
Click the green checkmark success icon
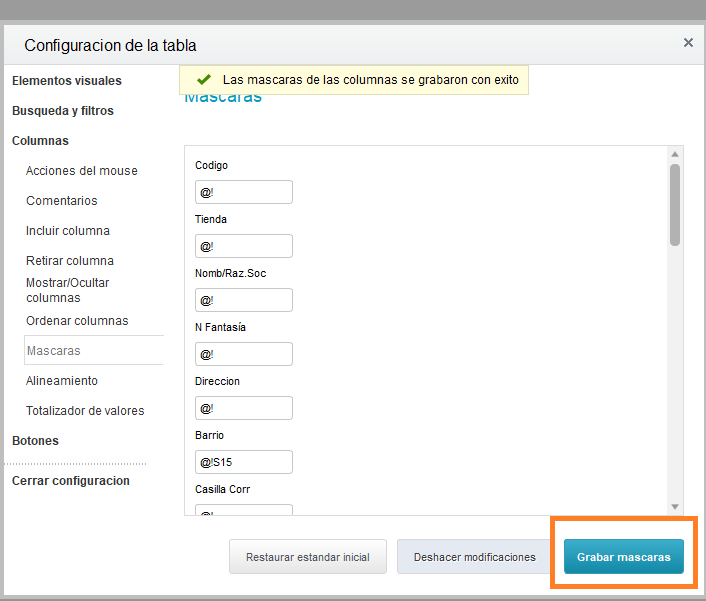point(204,80)
